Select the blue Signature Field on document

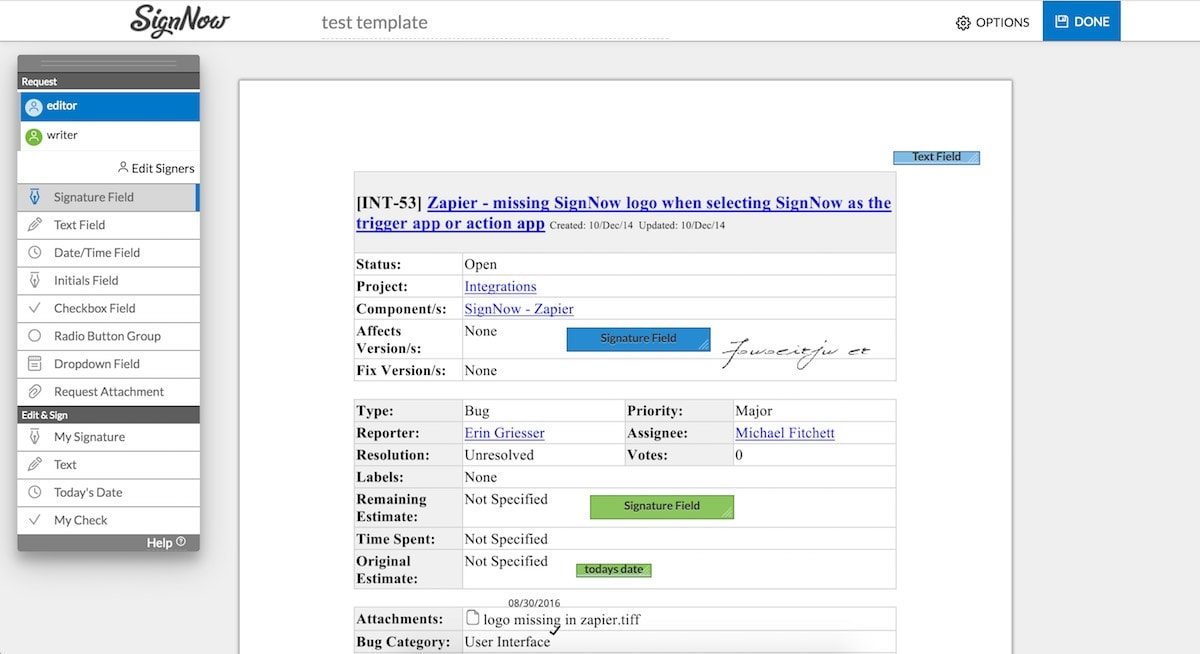638,339
